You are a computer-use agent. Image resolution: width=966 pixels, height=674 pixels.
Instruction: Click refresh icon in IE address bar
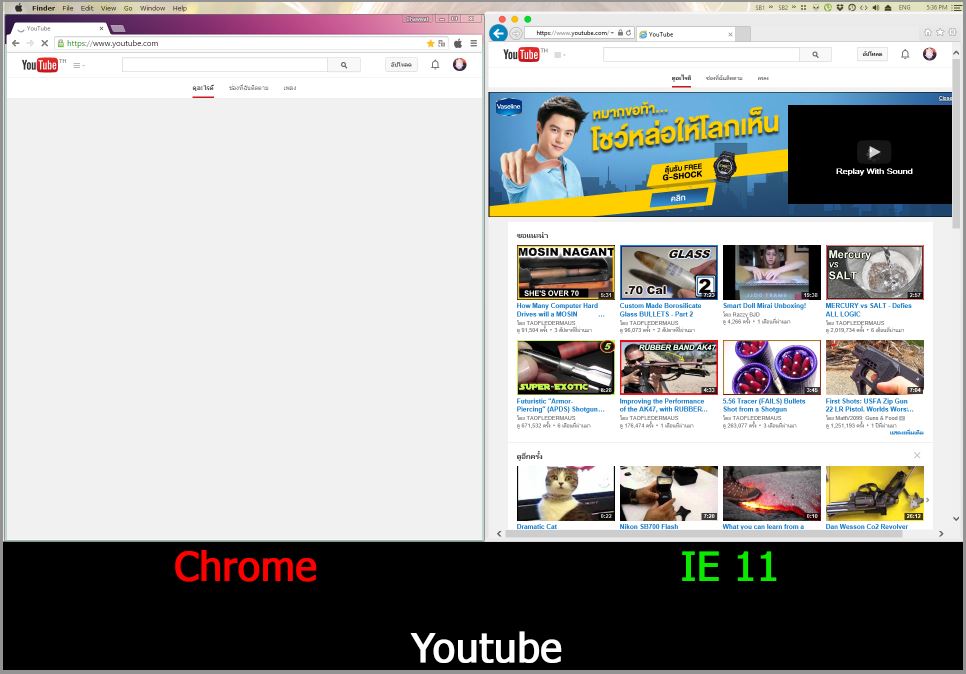[x=628, y=33]
